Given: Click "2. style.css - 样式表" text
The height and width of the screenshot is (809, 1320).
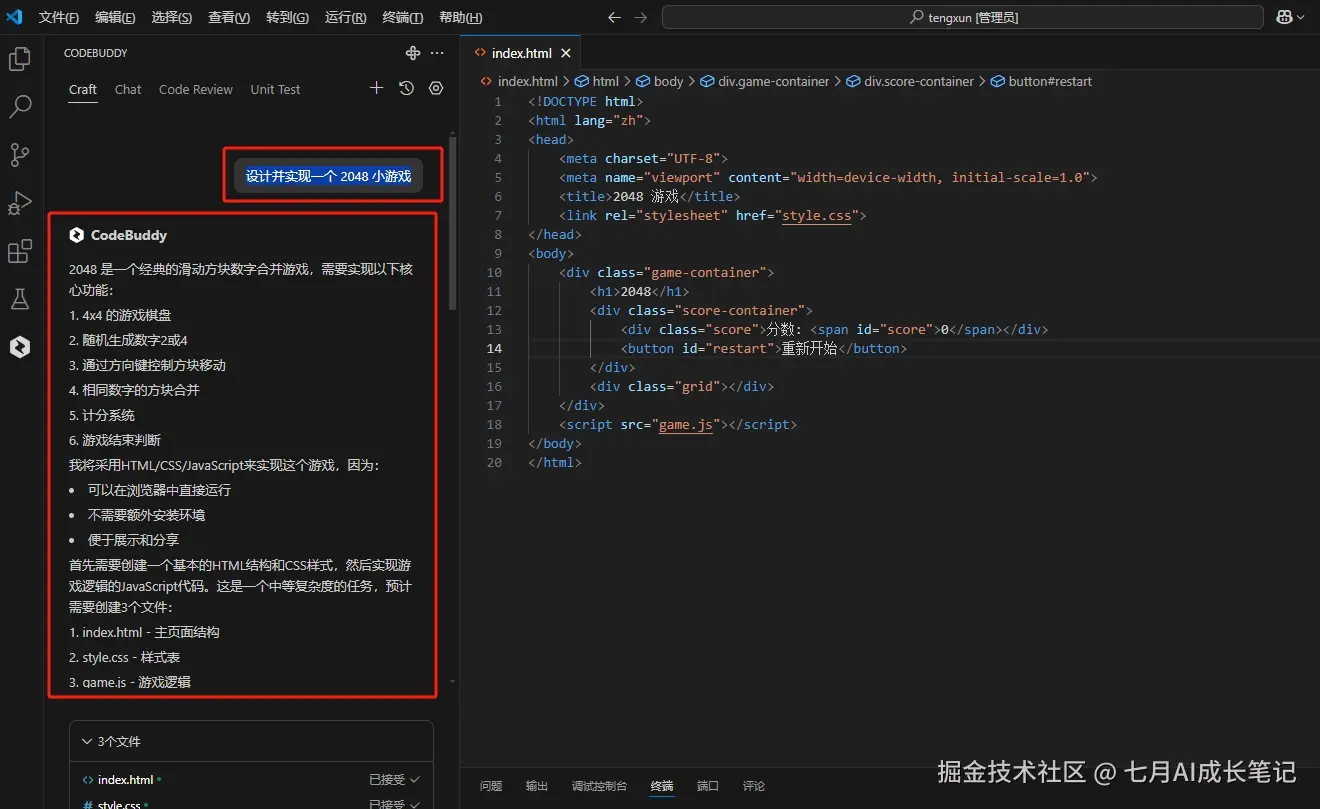Looking at the screenshot, I should pyautogui.click(x=125, y=657).
